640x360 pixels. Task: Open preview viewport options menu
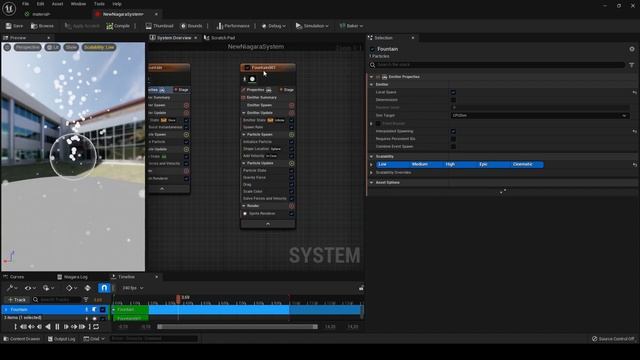(7, 47)
